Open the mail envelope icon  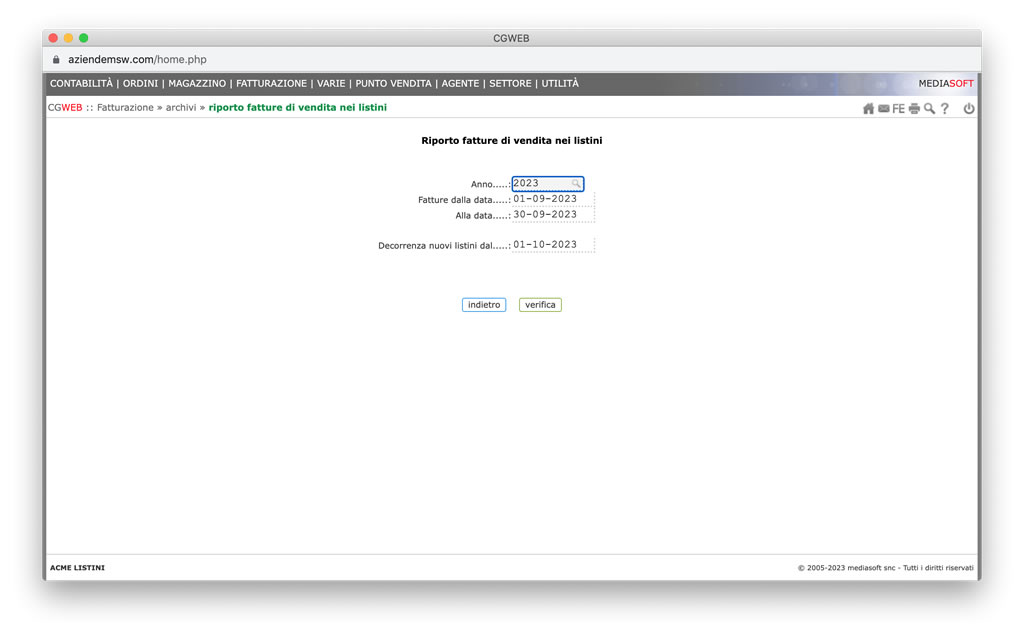coord(884,108)
